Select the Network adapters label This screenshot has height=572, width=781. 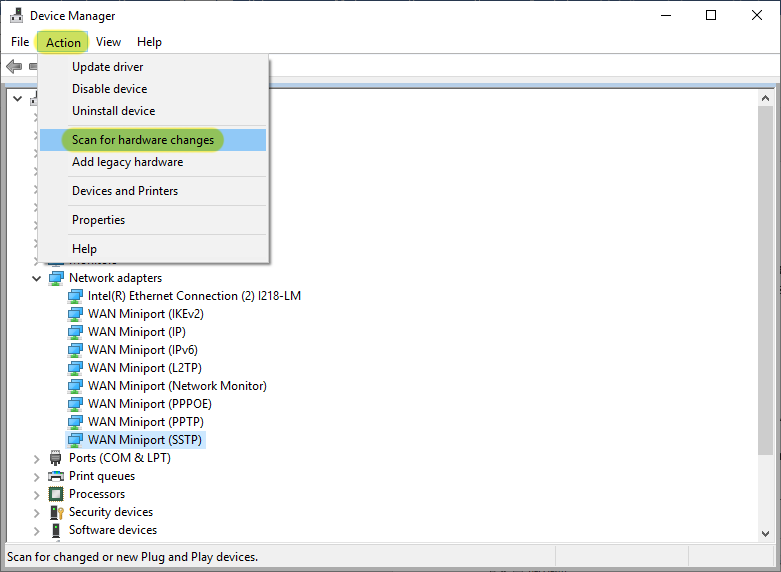[x=116, y=278]
